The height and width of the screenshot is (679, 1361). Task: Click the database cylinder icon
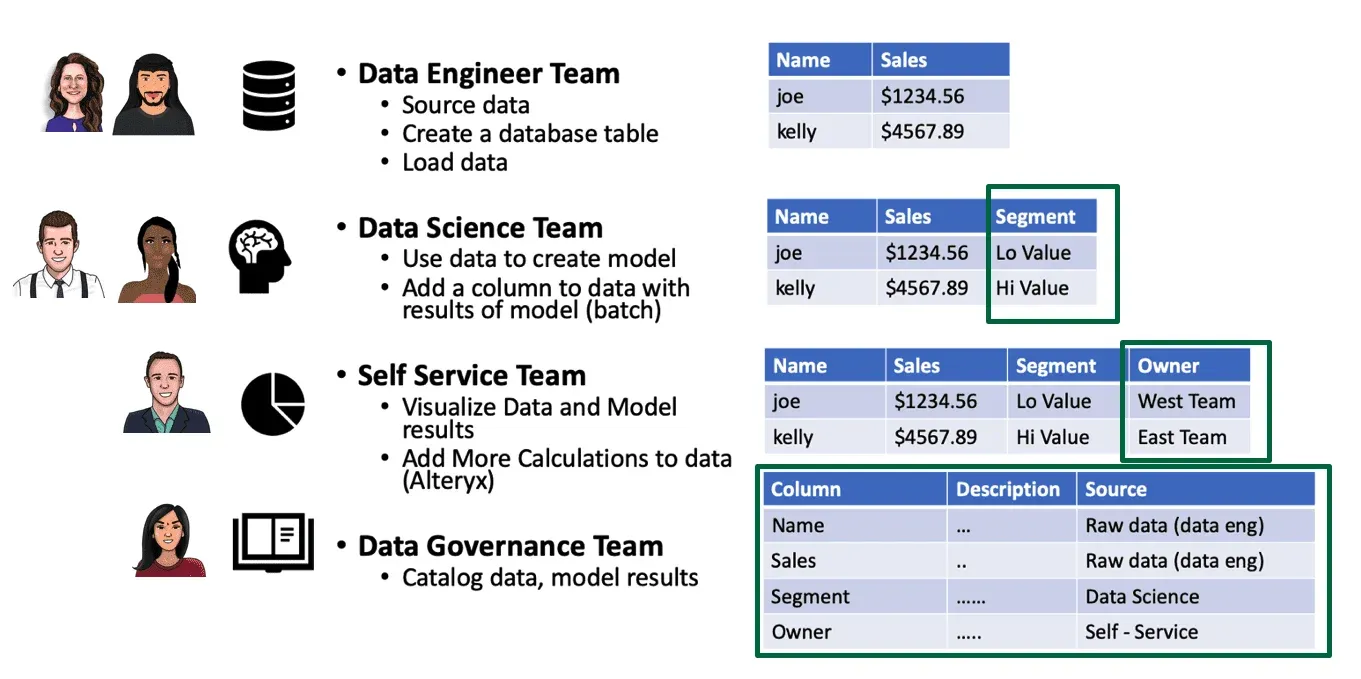point(269,96)
